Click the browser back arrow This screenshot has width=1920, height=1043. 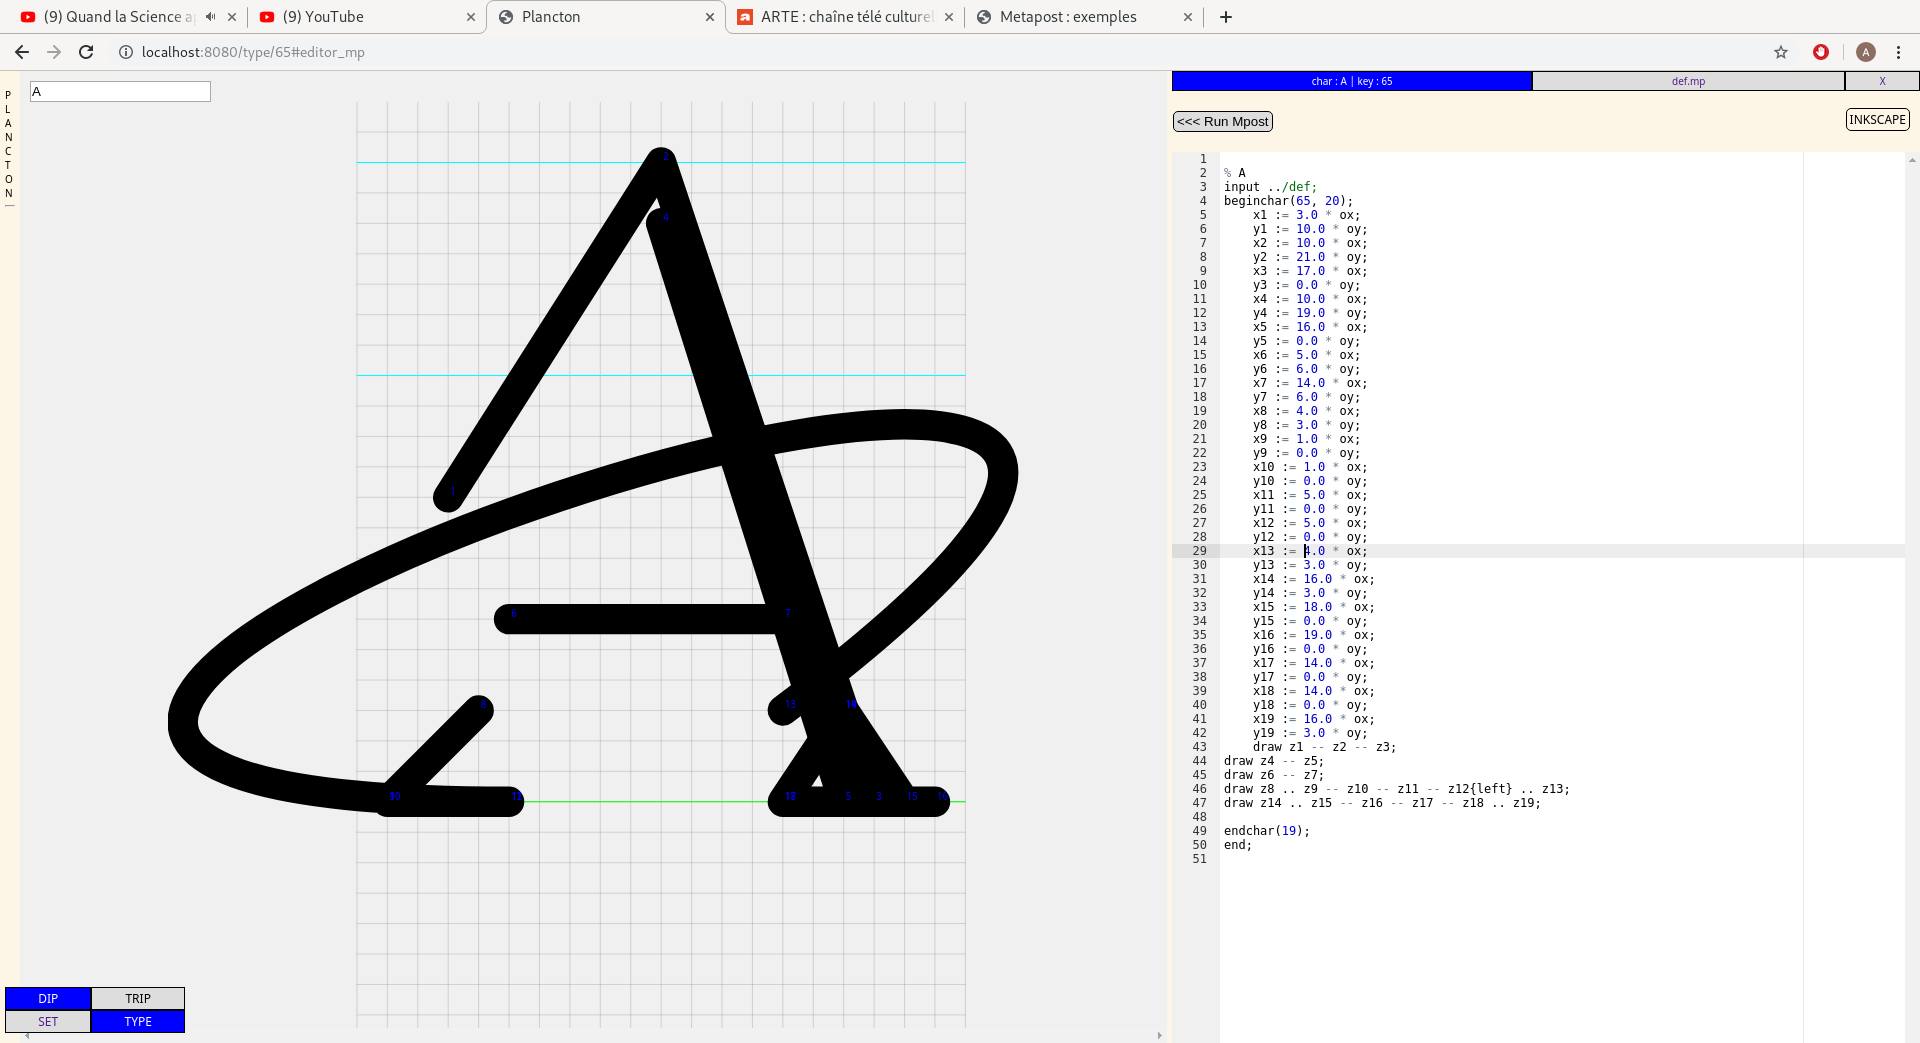[22, 52]
